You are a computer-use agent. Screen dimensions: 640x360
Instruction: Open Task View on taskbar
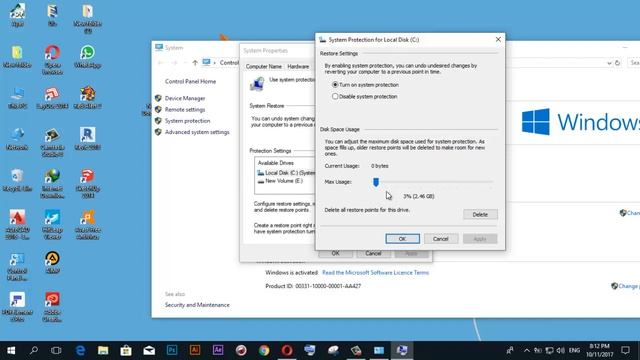tap(56, 350)
